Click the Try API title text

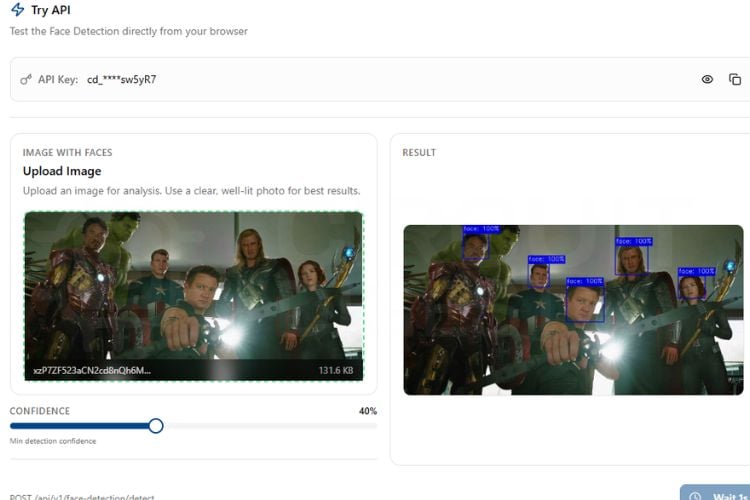pos(51,10)
